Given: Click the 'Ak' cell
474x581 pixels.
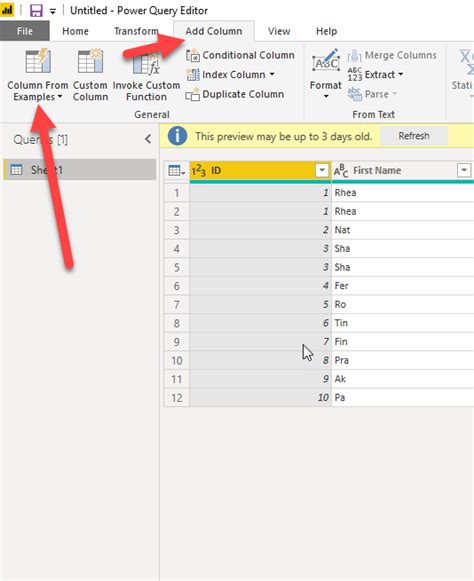Looking at the screenshot, I should tap(402, 379).
